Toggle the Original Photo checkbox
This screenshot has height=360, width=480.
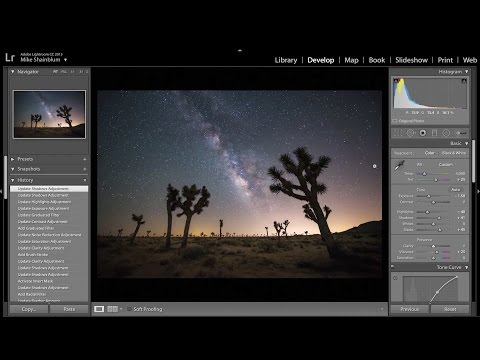[395, 121]
